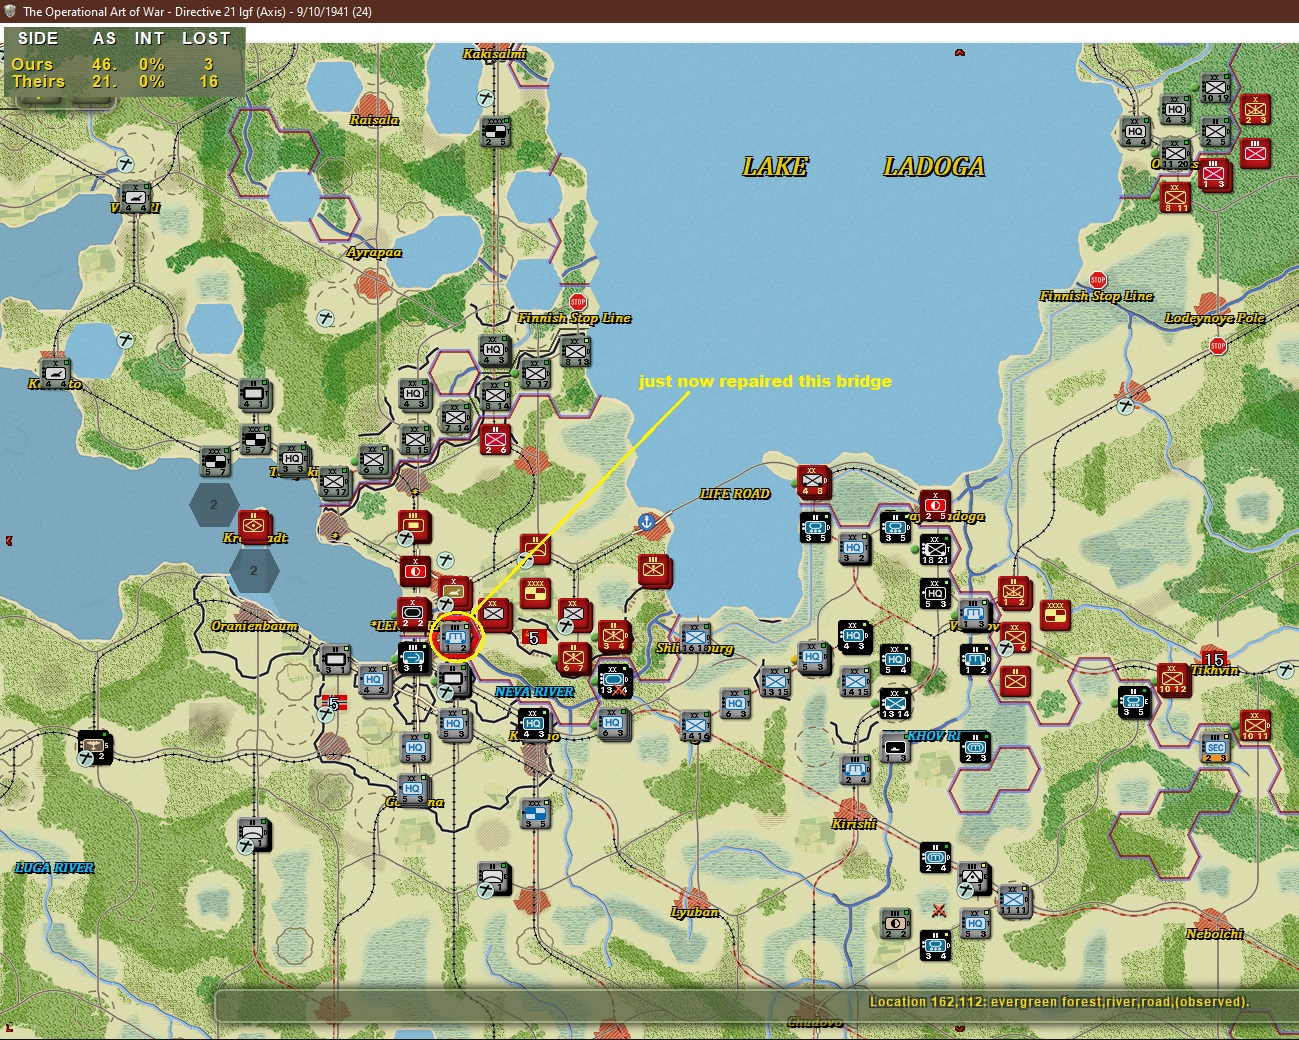
Task: Select the grey HQ unit rated 3-2
Action: click(x=853, y=549)
